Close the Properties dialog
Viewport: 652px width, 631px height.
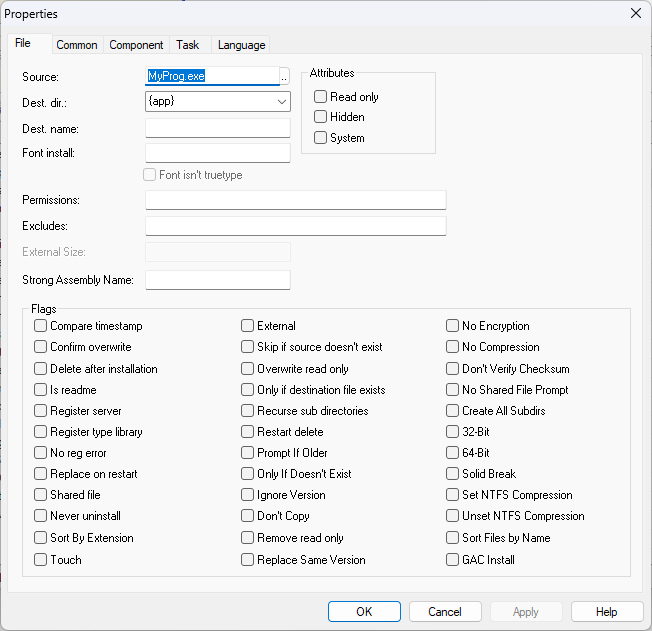tap(635, 13)
